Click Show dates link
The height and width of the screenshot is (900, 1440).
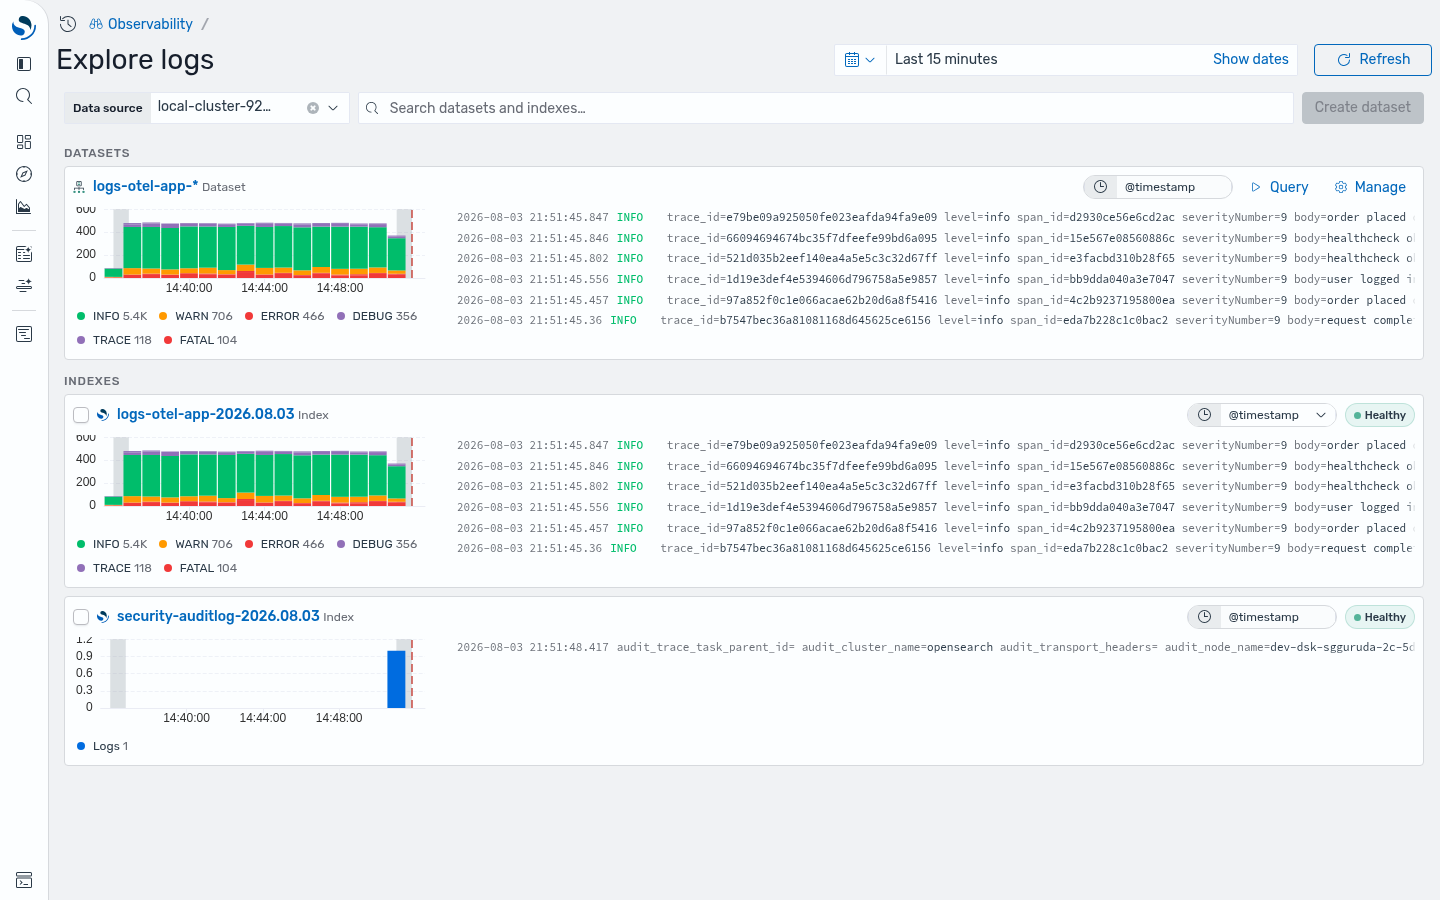pos(1250,59)
